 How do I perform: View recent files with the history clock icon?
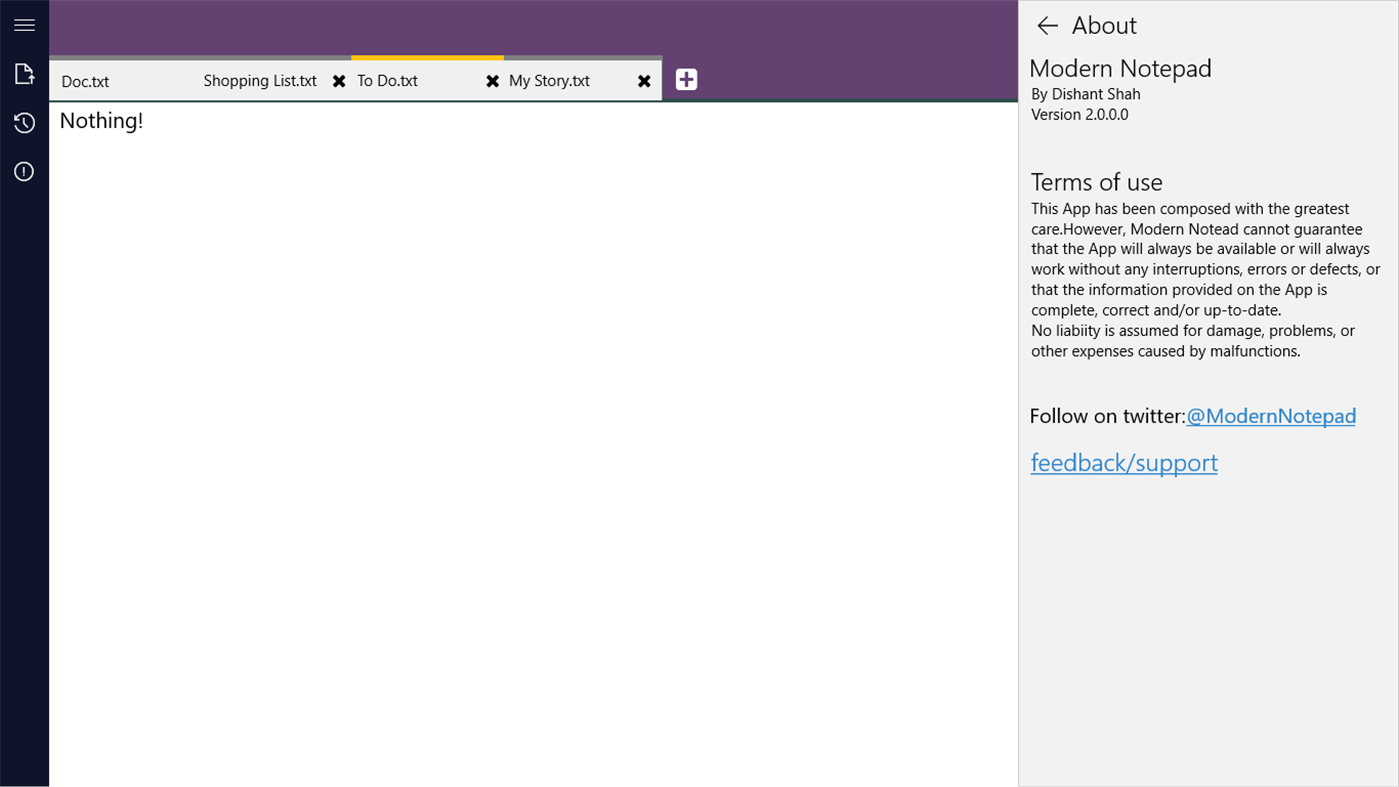point(24,122)
